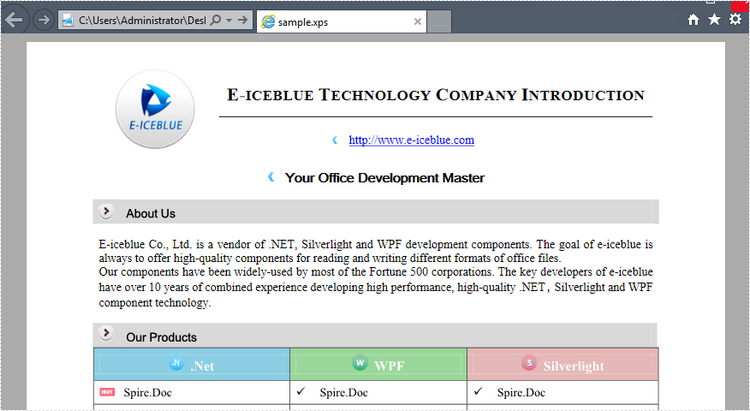Click the E-ICEBLUE round logo

[x=155, y=109]
